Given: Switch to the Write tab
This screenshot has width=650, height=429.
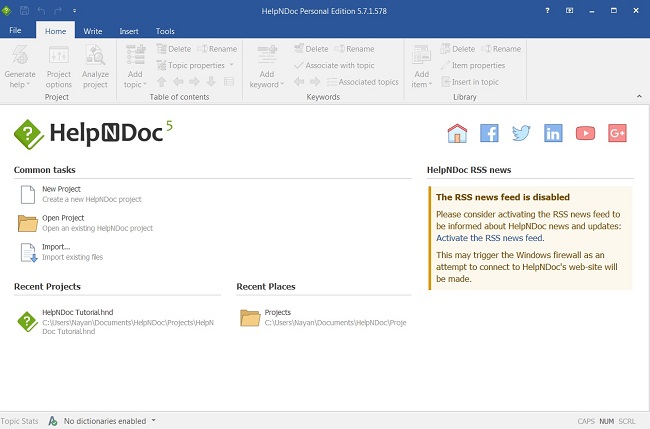Looking at the screenshot, I should pyautogui.click(x=93, y=31).
